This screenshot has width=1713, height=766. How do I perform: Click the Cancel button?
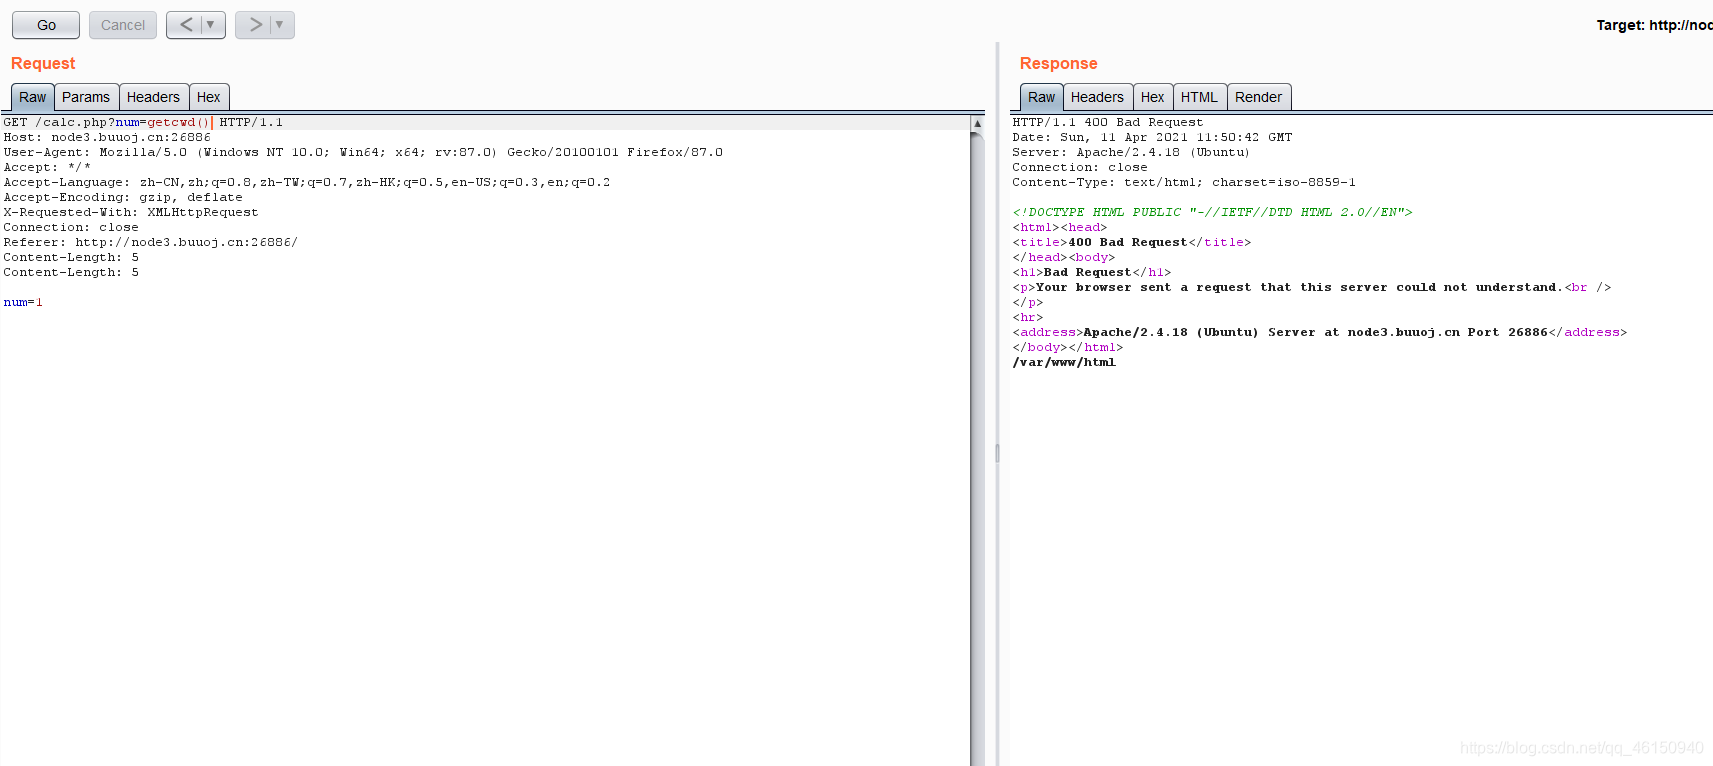123,25
